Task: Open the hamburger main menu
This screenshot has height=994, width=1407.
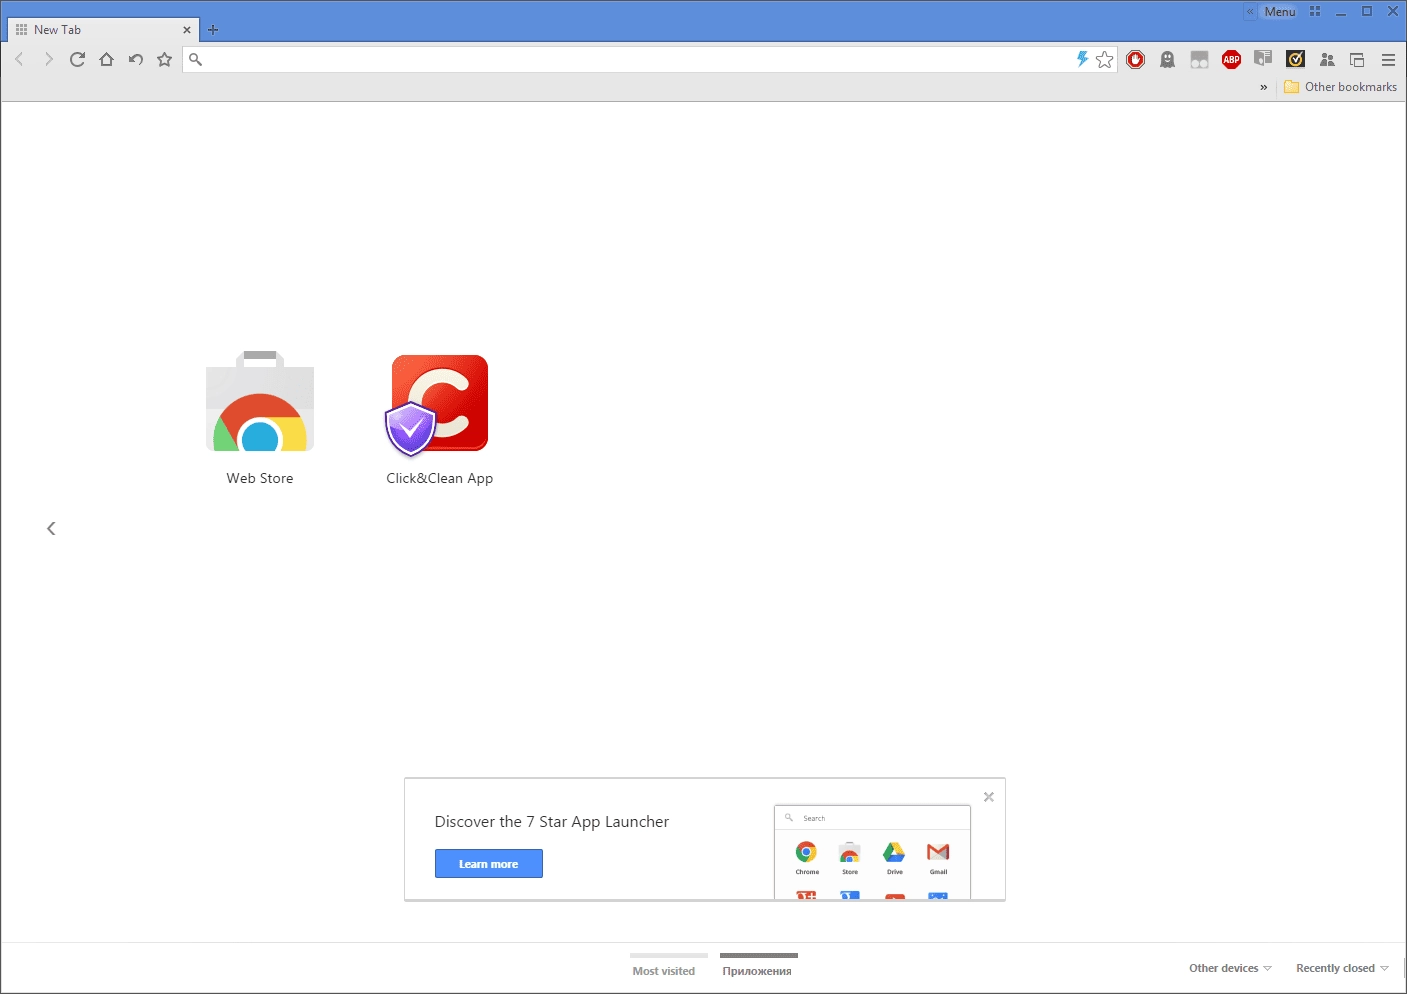Action: coord(1388,60)
